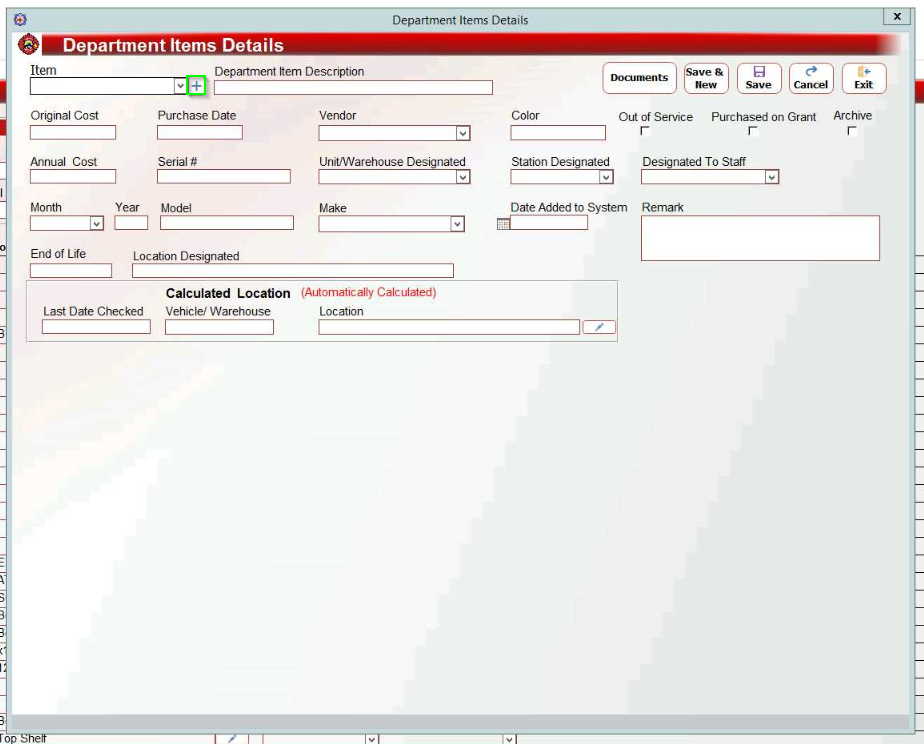Check the Archive checkbox
This screenshot has width=924, height=744.
[x=852, y=131]
